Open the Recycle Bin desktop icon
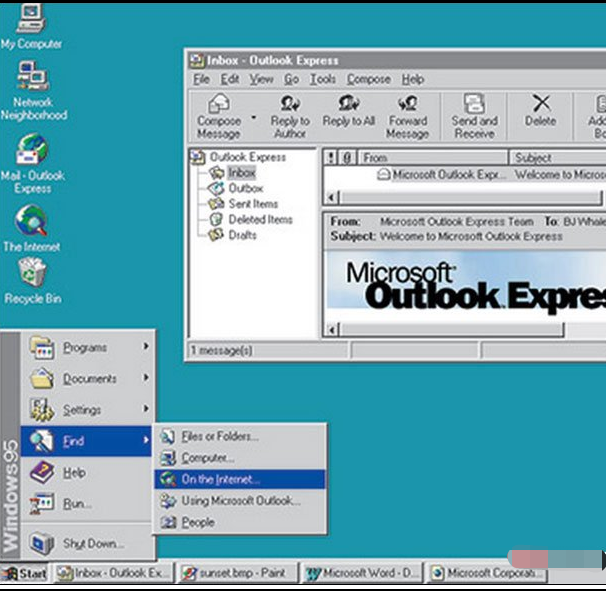 pos(32,281)
